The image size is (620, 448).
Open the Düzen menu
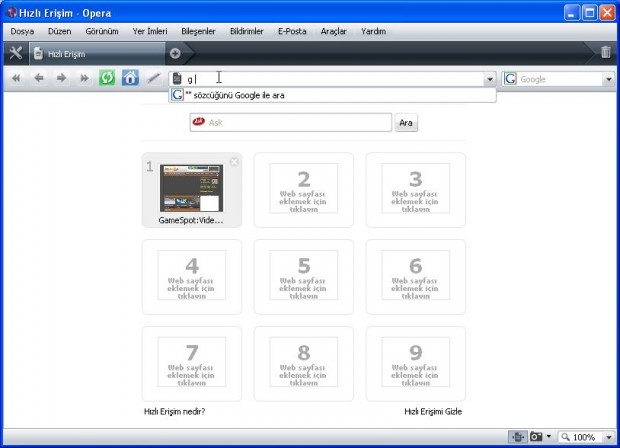[x=60, y=32]
